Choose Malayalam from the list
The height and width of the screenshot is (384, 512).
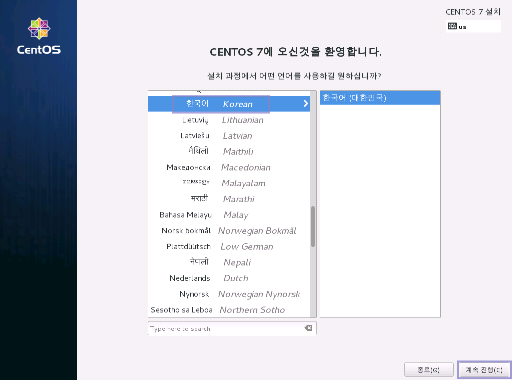pos(229,183)
